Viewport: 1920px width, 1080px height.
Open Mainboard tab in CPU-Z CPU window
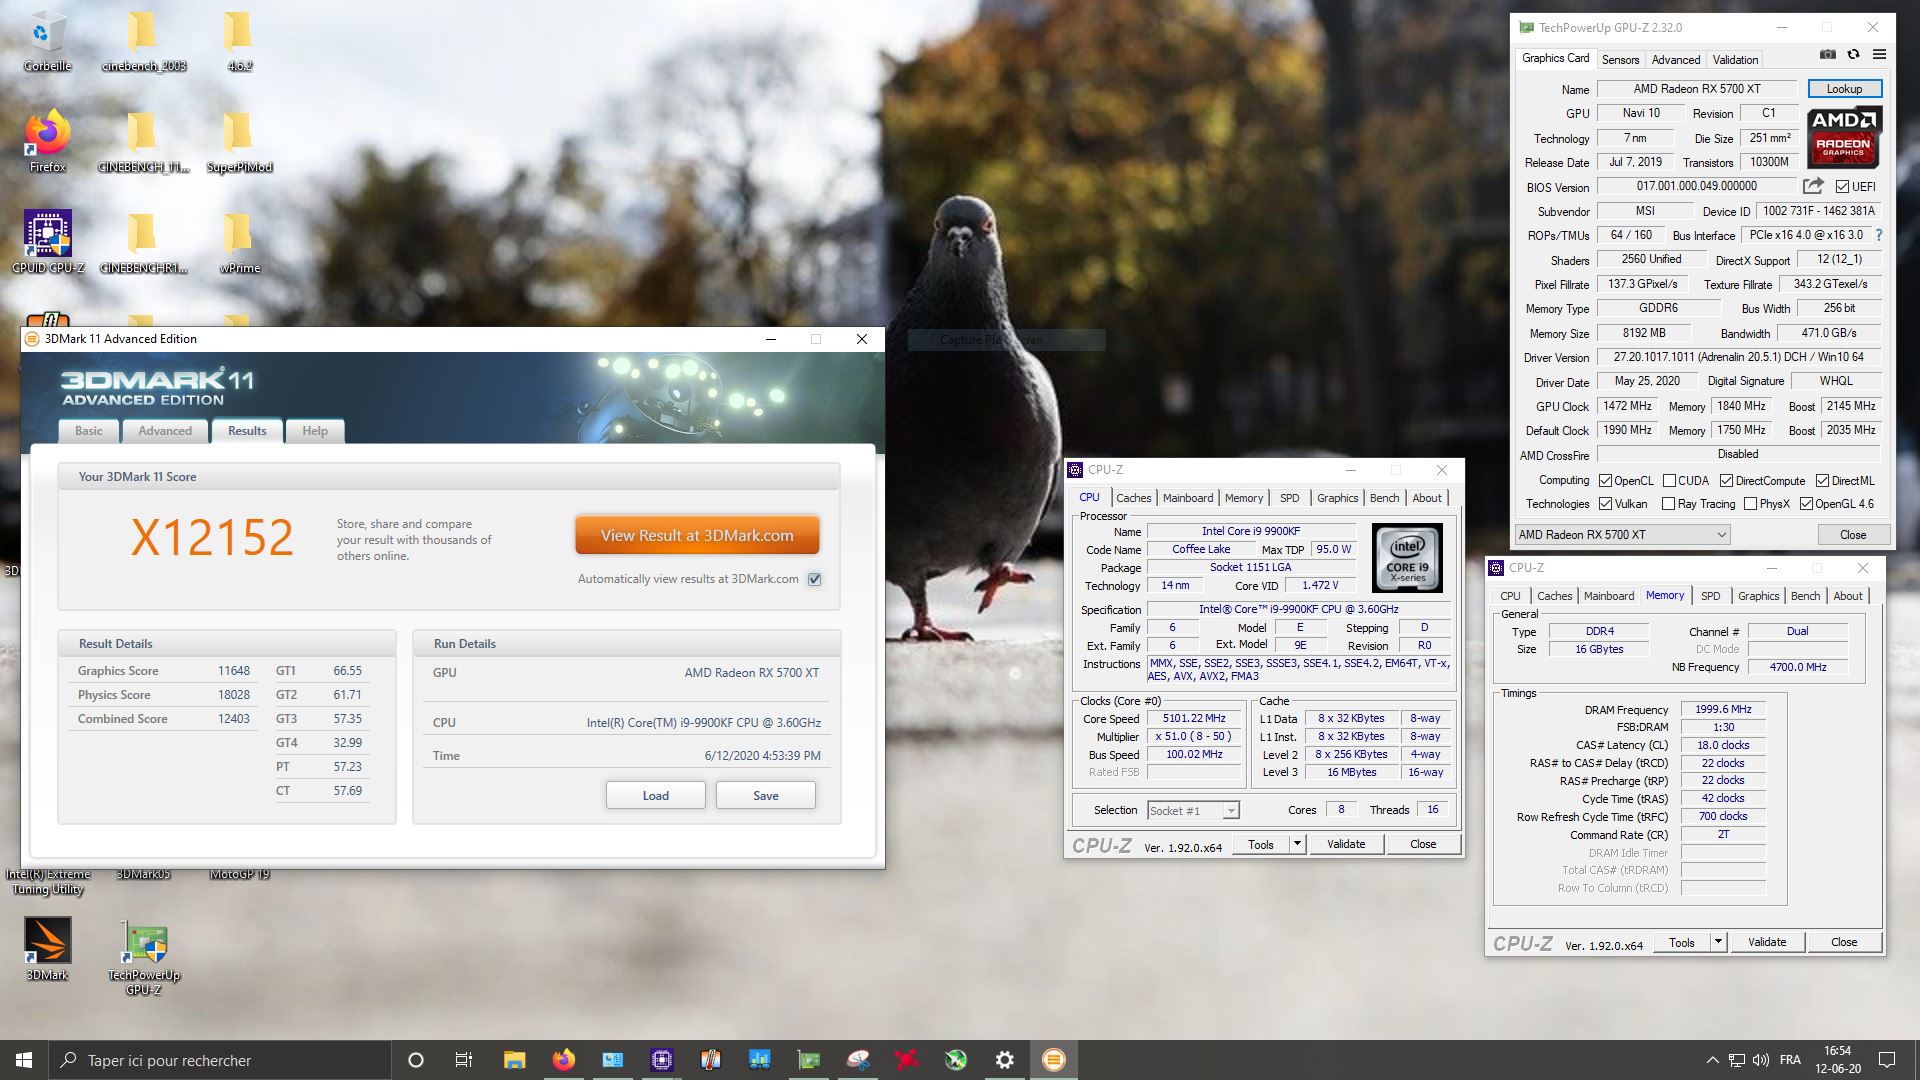(1188, 498)
